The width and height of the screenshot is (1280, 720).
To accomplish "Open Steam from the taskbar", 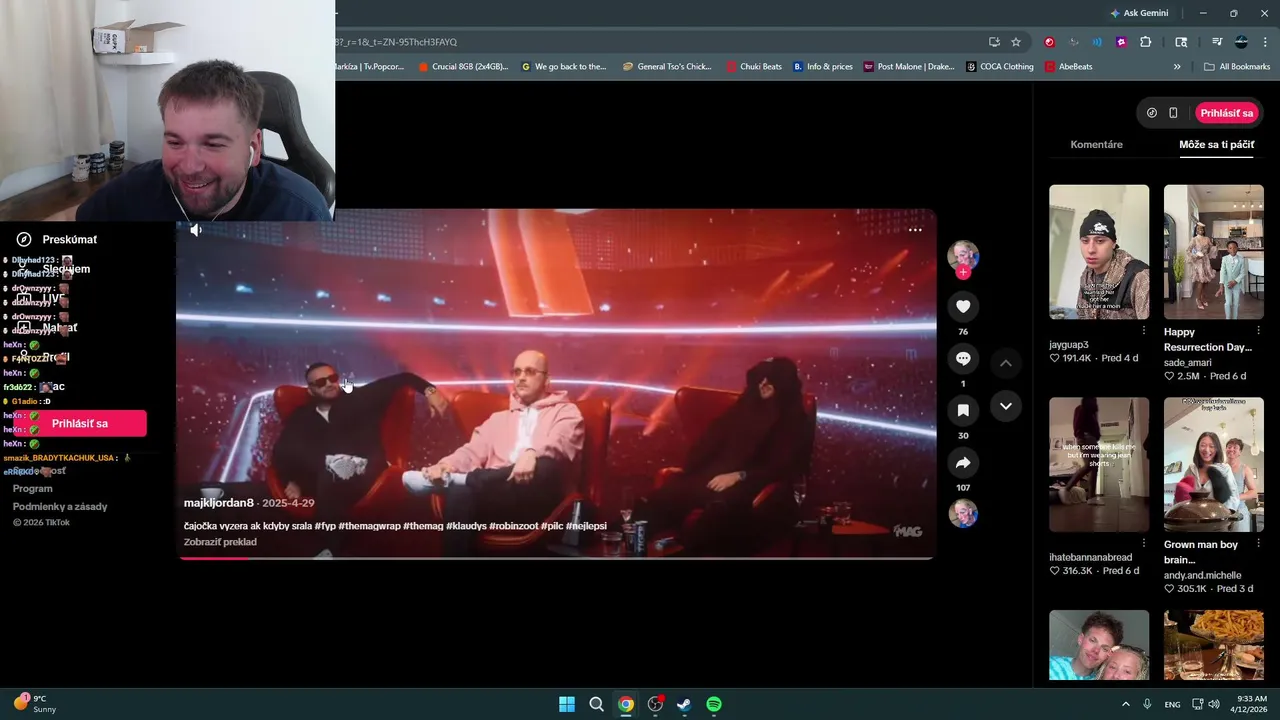I will point(684,704).
